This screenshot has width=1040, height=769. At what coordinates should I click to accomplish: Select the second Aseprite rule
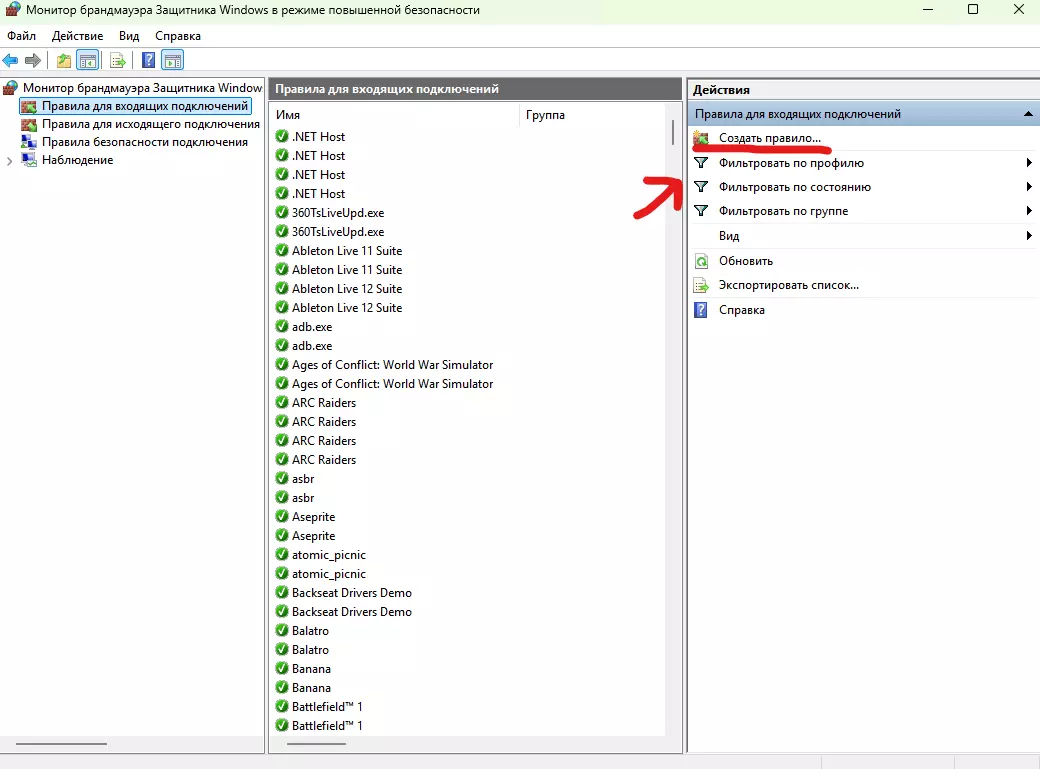tap(314, 536)
